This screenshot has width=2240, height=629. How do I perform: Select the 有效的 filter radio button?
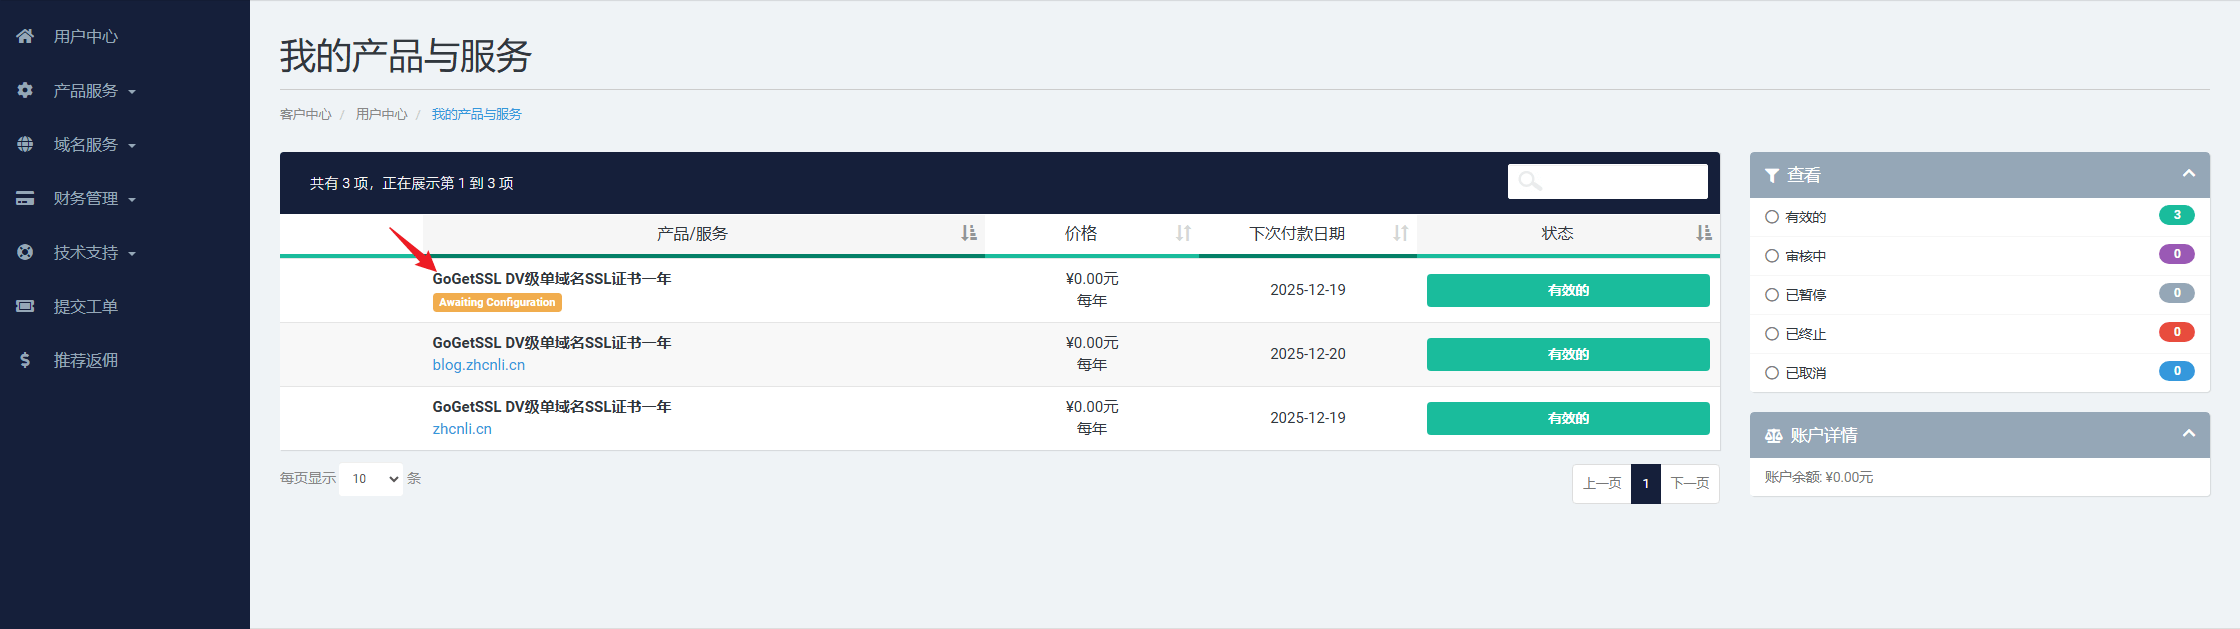click(1772, 217)
